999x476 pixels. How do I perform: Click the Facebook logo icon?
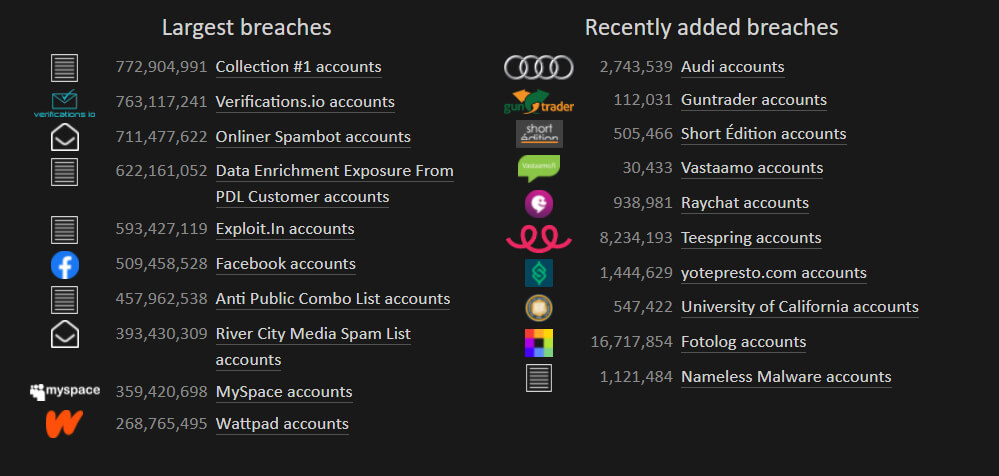click(x=65, y=265)
